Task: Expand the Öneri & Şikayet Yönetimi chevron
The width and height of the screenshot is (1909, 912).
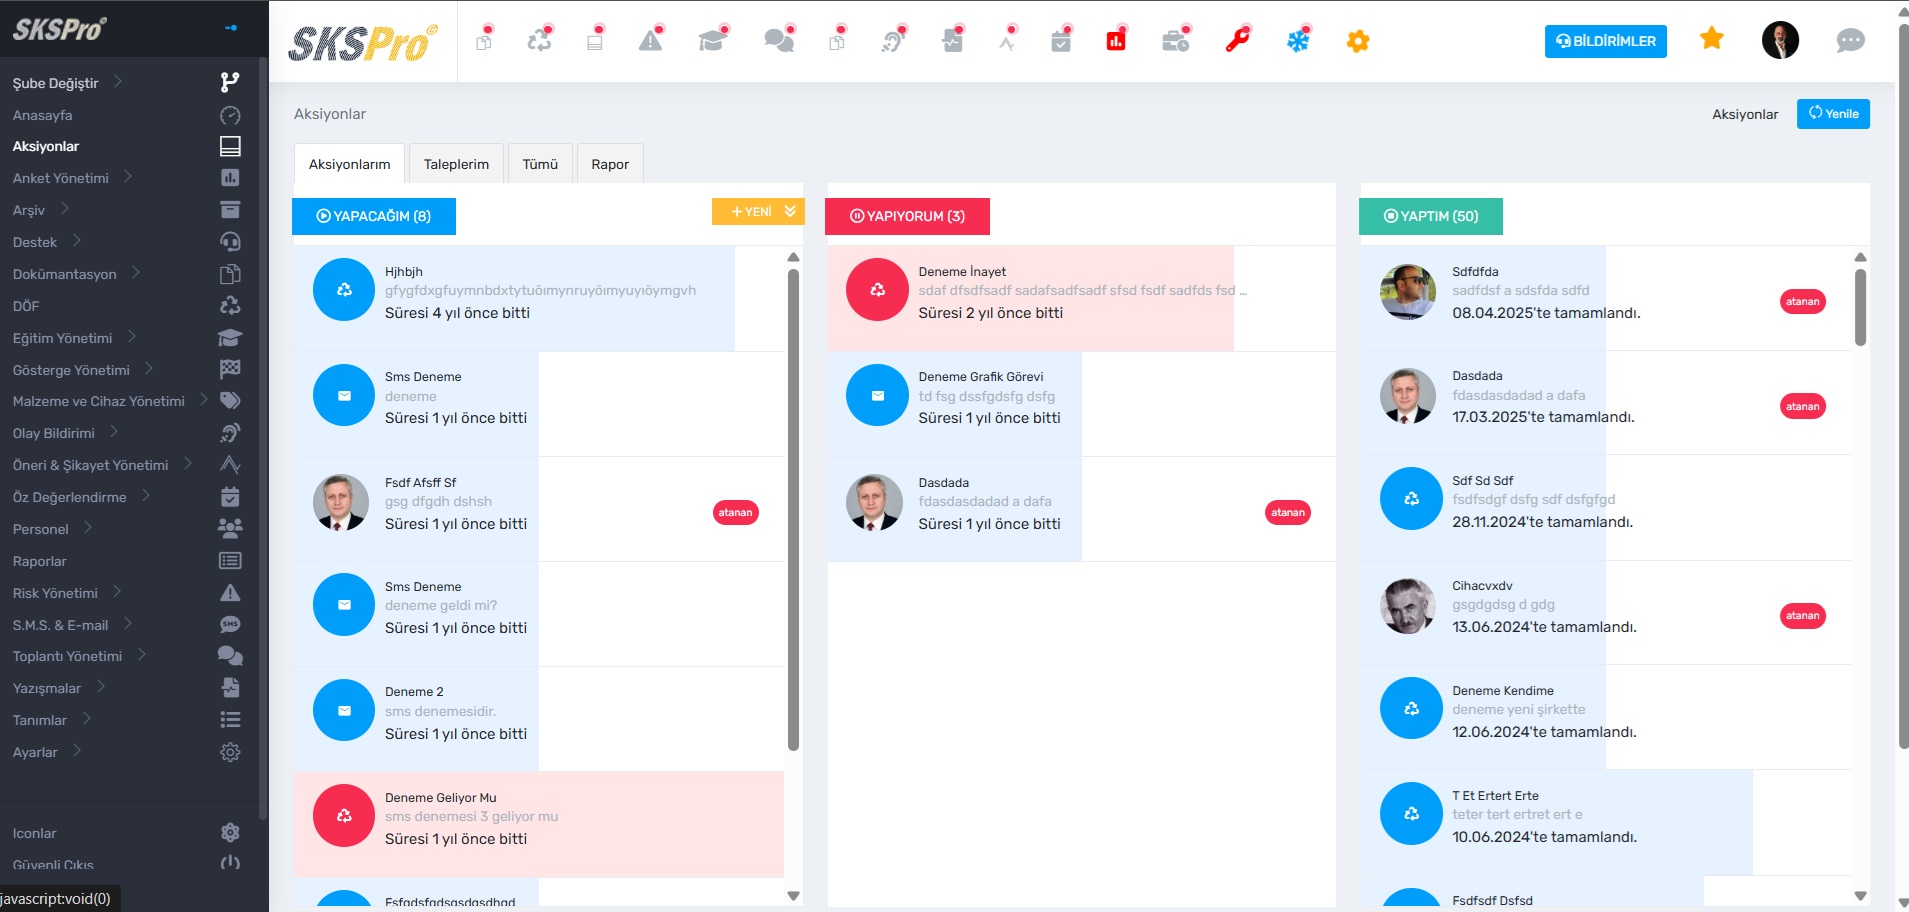Action: click(188, 464)
